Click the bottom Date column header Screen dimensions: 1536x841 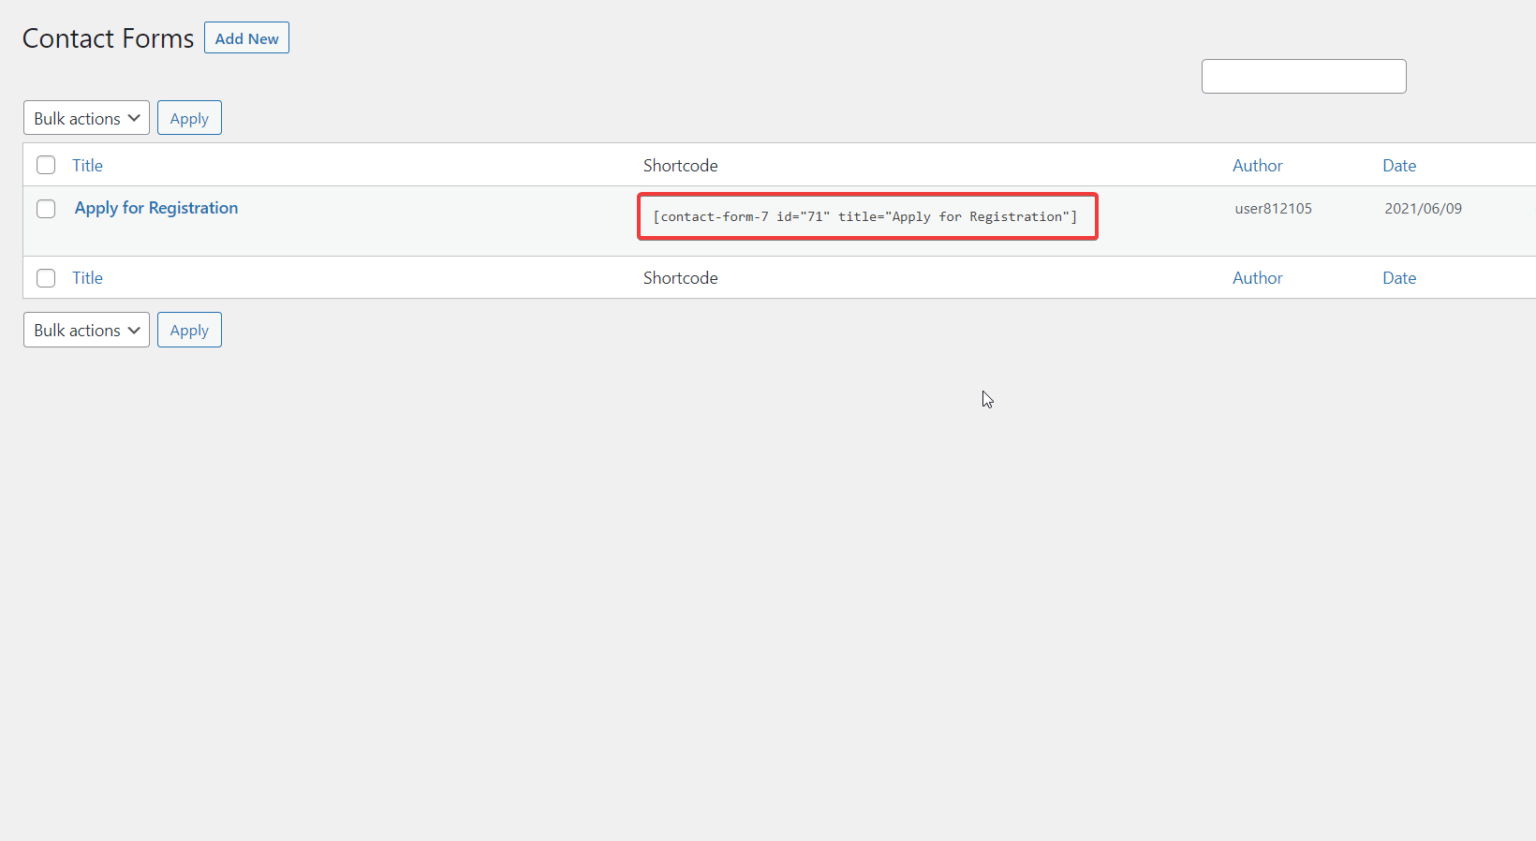1399,277
